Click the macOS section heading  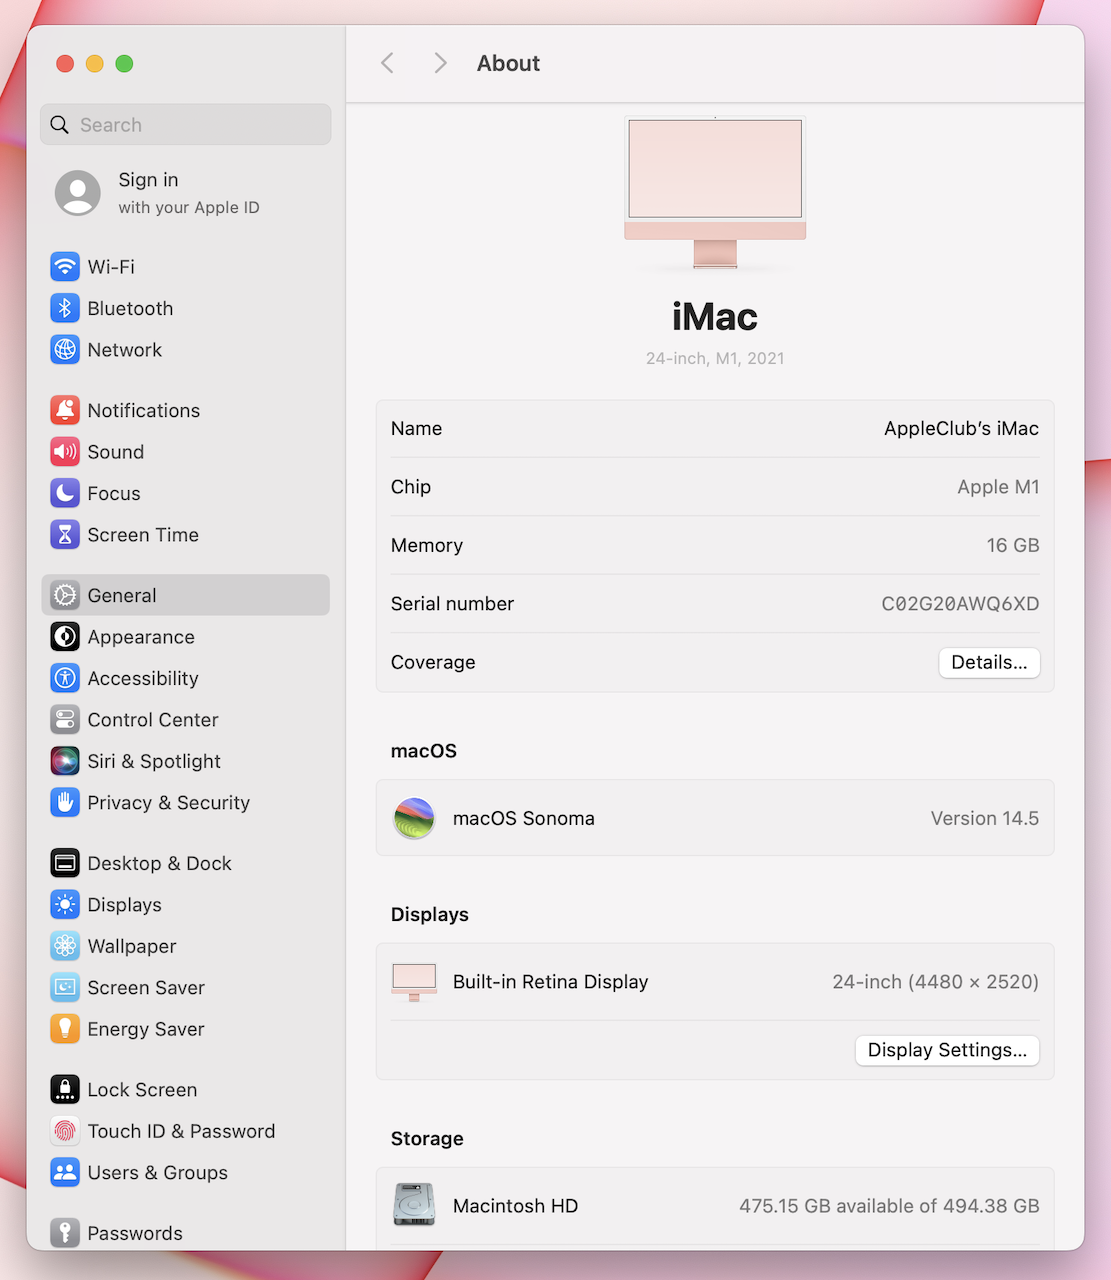(x=424, y=751)
